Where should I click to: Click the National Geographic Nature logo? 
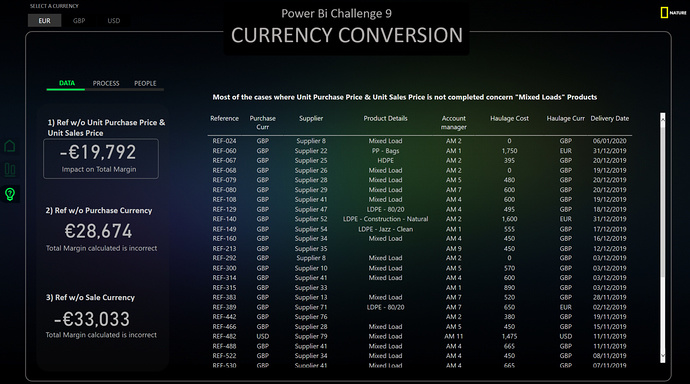pyautogui.click(x=673, y=13)
